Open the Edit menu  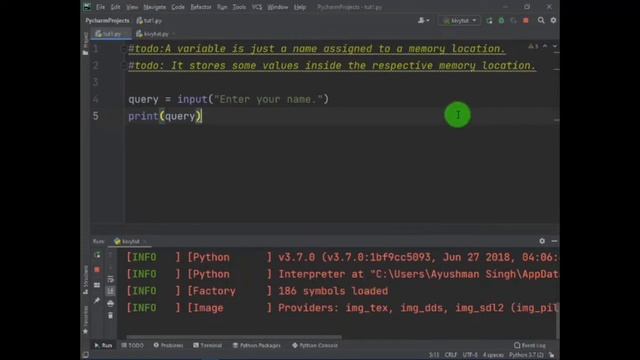point(116,7)
